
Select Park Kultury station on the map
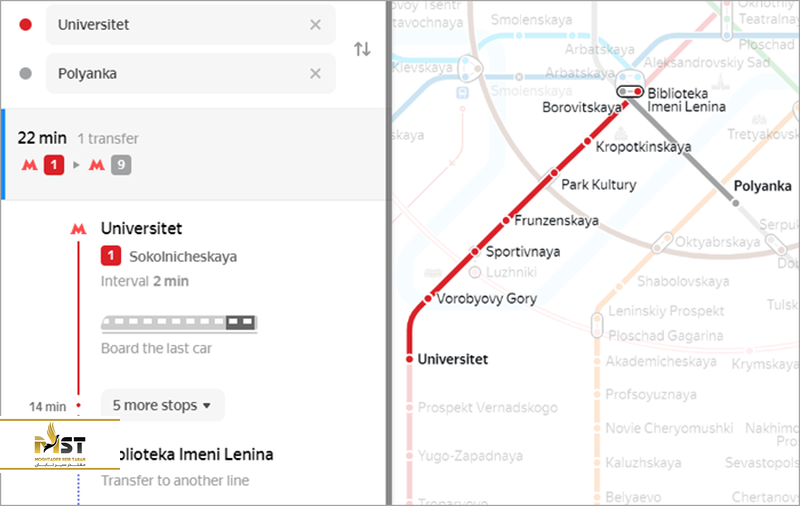pos(598,185)
